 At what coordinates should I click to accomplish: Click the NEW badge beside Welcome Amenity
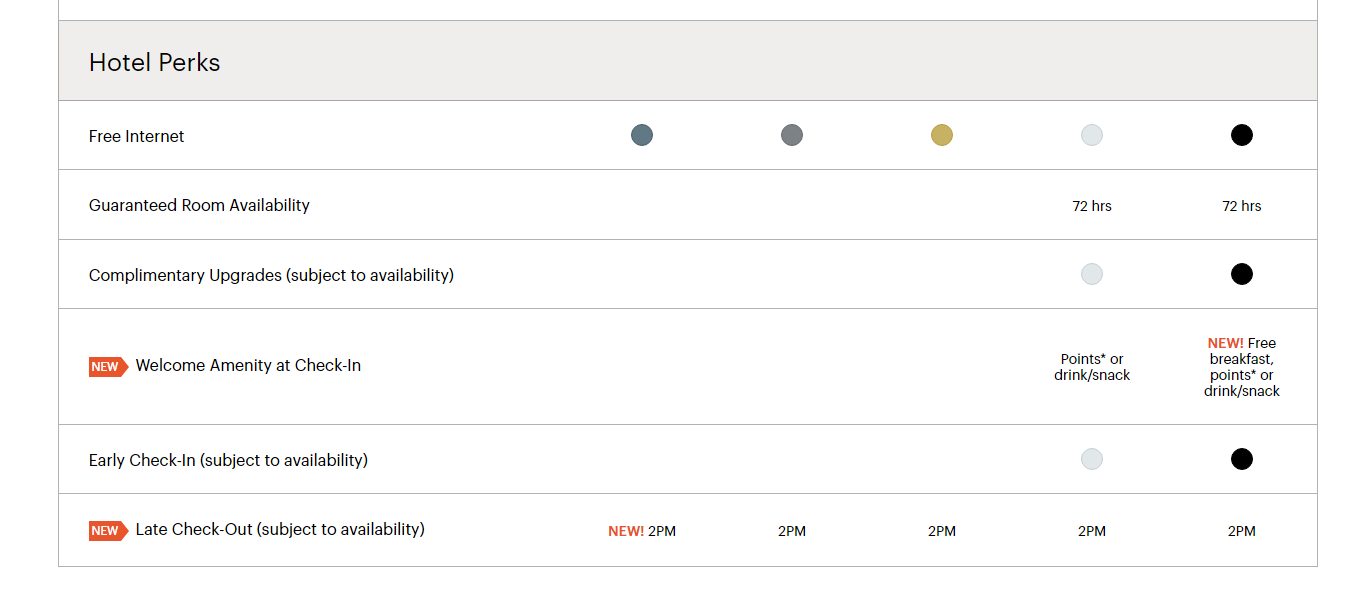pos(108,367)
